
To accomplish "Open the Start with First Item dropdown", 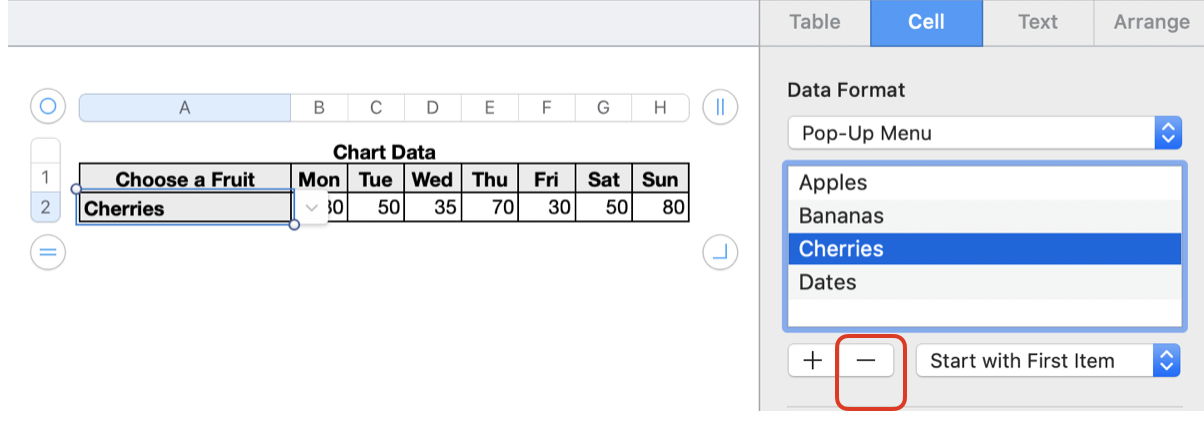I will (1048, 361).
